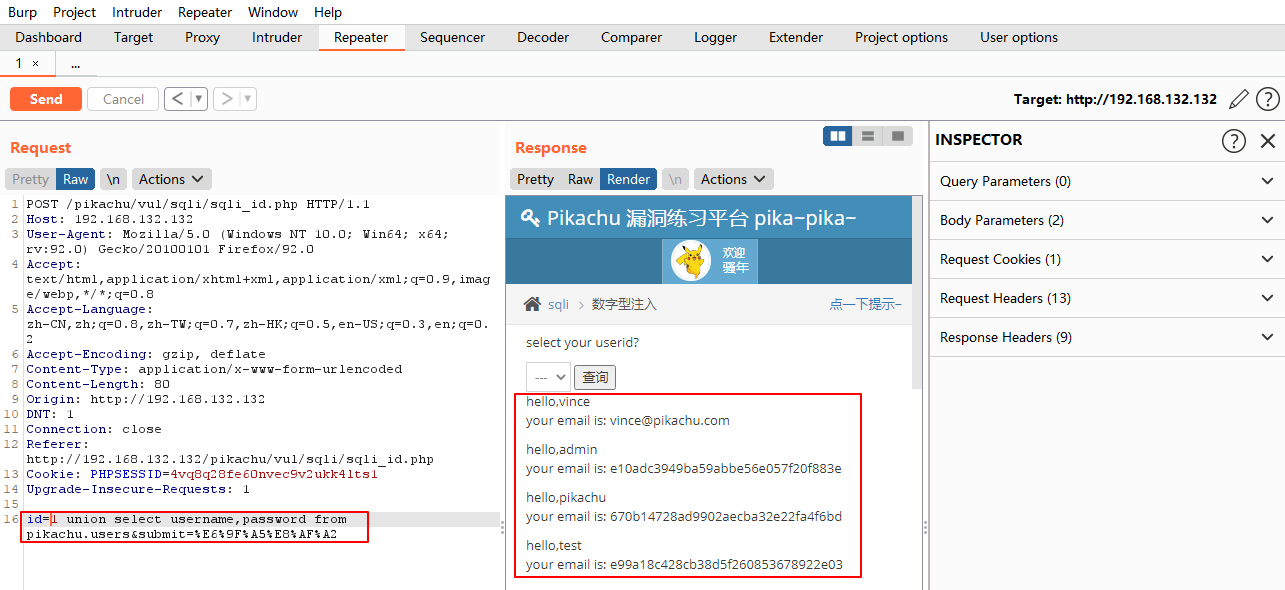1285x590 pixels.
Task: Close Repeater tab 1
Action: (x=36, y=63)
